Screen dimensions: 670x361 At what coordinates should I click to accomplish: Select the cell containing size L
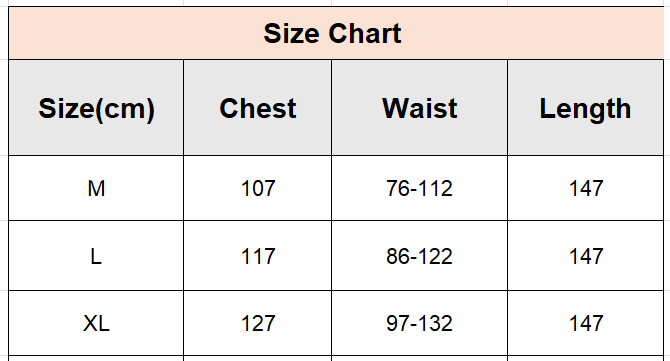click(96, 256)
